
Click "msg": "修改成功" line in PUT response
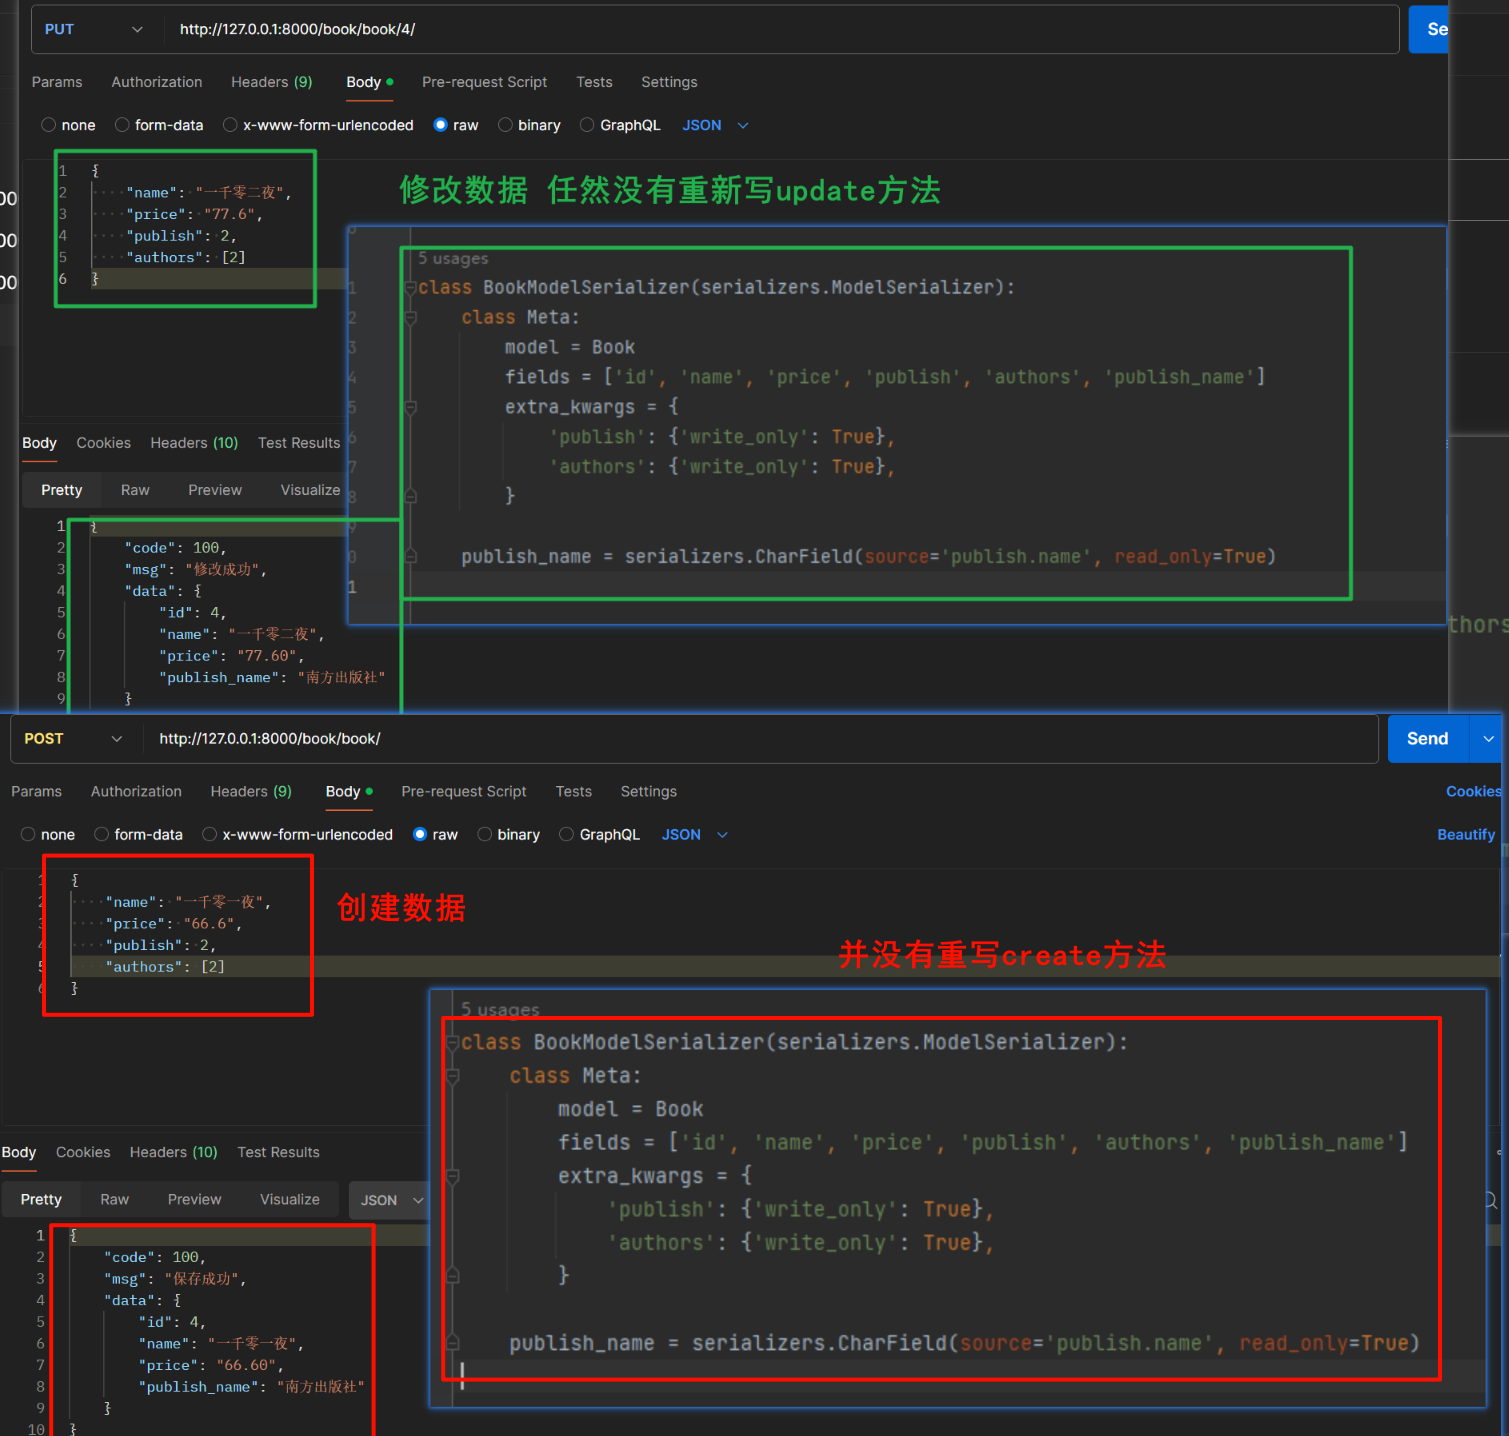pos(196,570)
